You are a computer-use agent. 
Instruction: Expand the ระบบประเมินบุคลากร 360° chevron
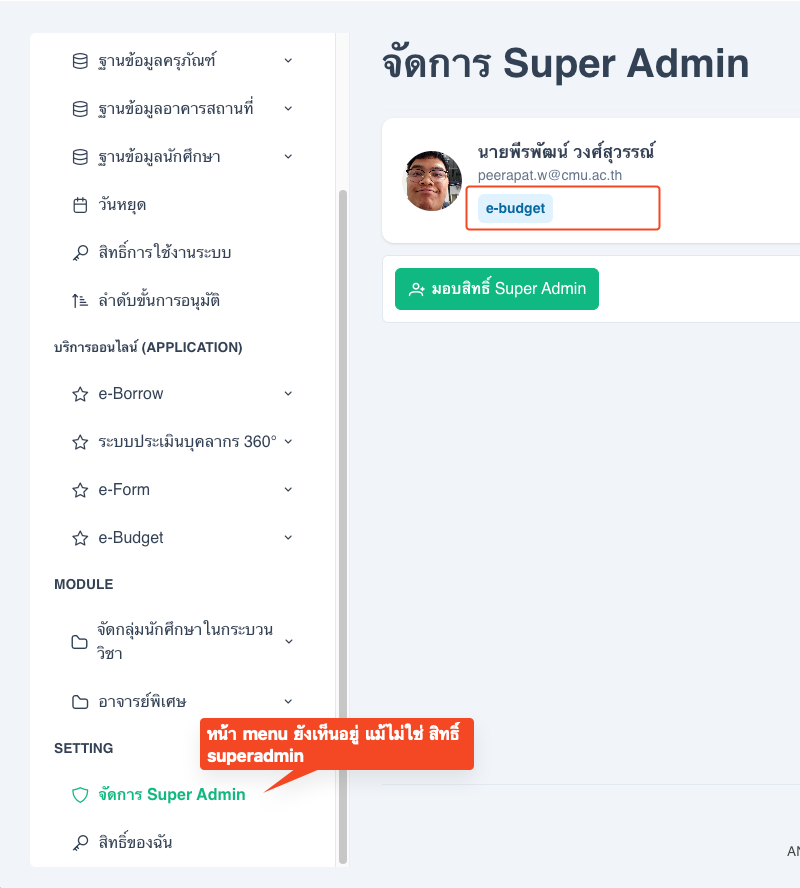288,442
